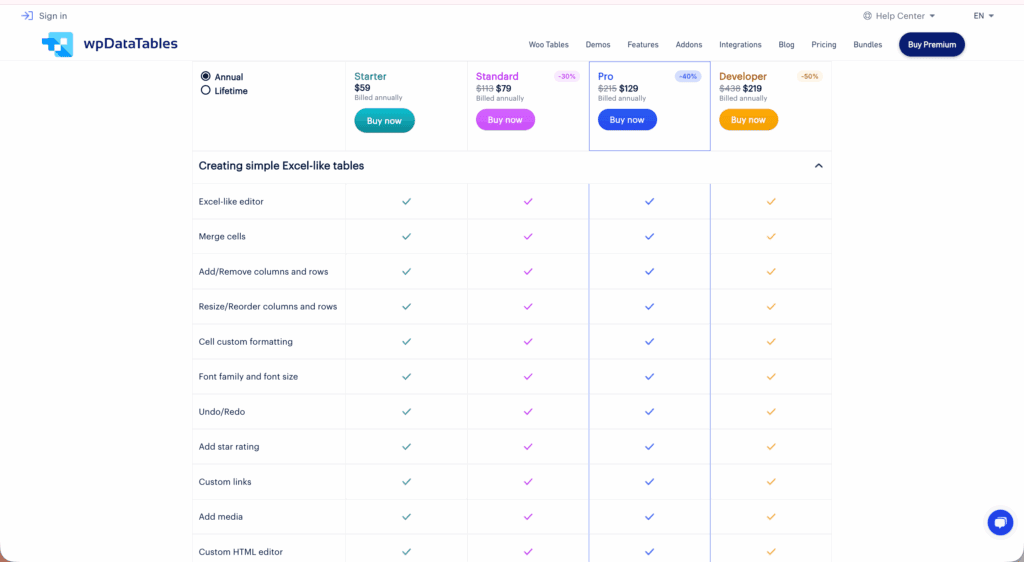Click the sign in arrow icon
Viewport: 1024px width, 562px height.
[x=27, y=16]
